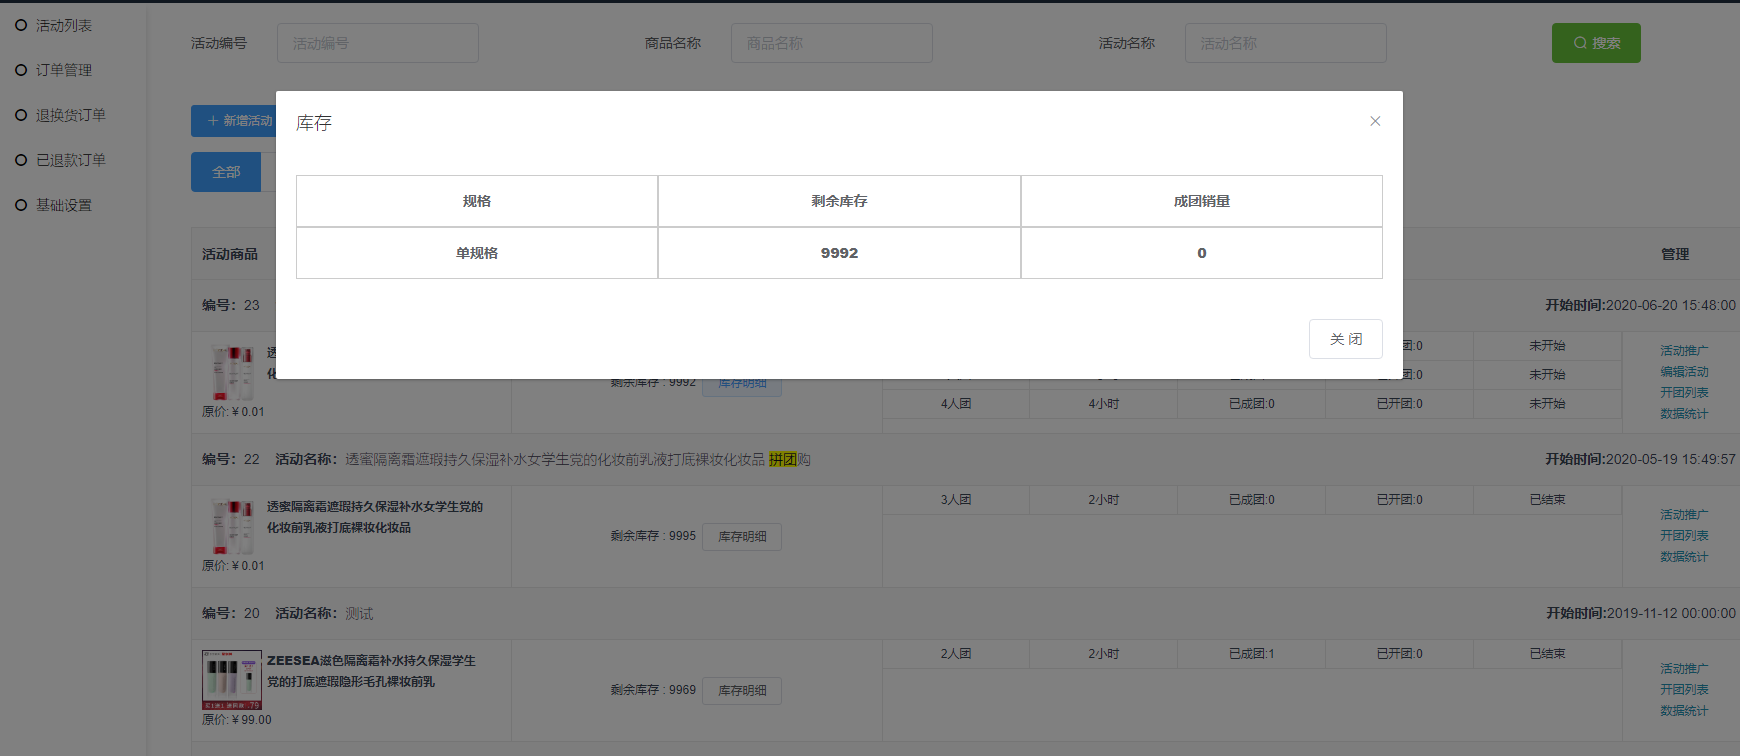The image size is (1740, 756).
Task: Click activity 22 name with 拼团 highlight
Action: coord(578,459)
